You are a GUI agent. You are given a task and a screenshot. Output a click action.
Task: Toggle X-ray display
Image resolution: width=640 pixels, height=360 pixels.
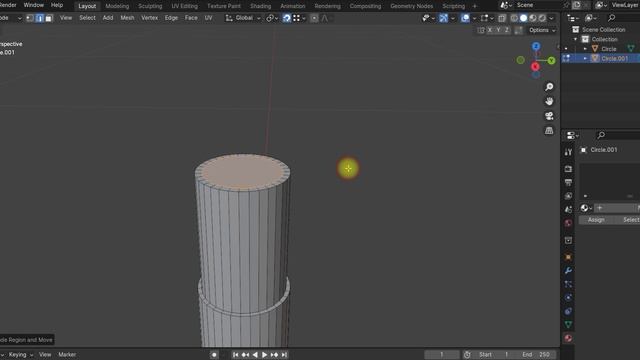(x=502, y=18)
